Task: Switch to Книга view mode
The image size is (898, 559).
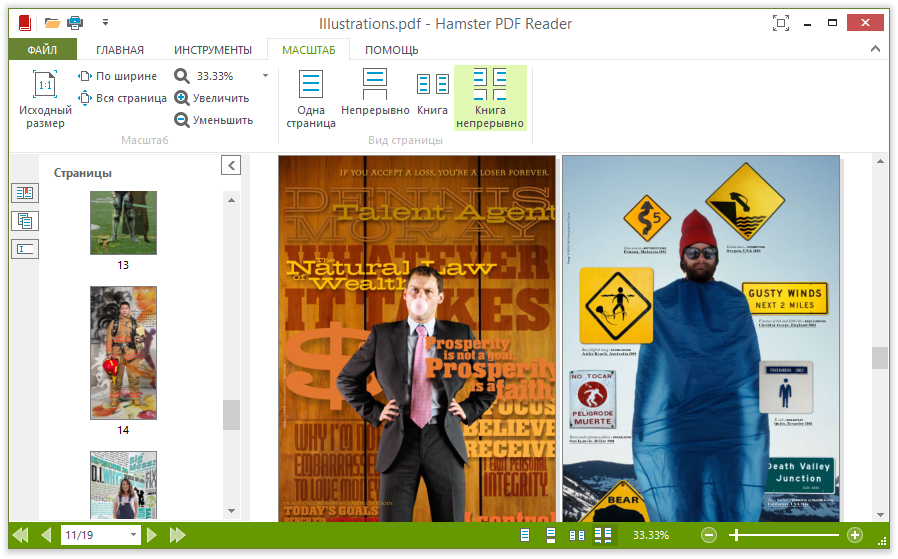Action: (x=432, y=95)
